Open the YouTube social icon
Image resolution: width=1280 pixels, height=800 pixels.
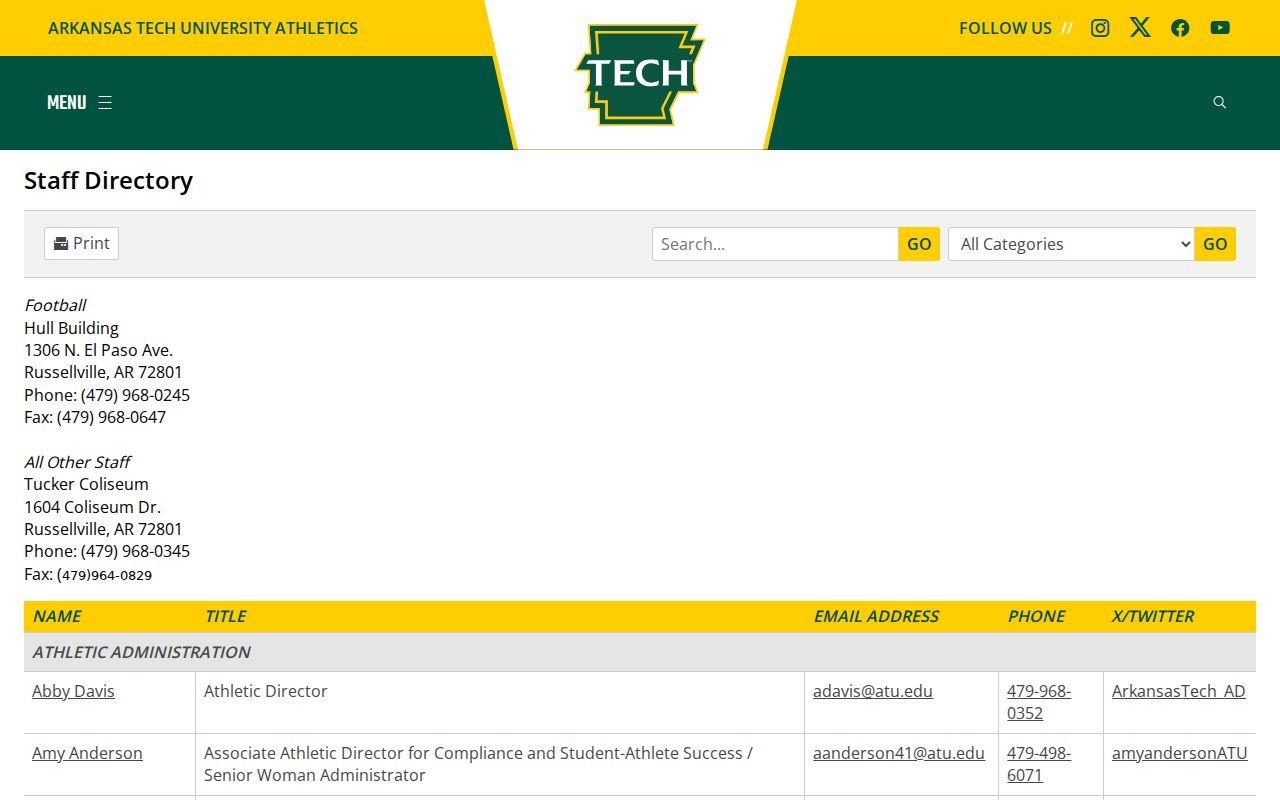[x=1220, y=28]
